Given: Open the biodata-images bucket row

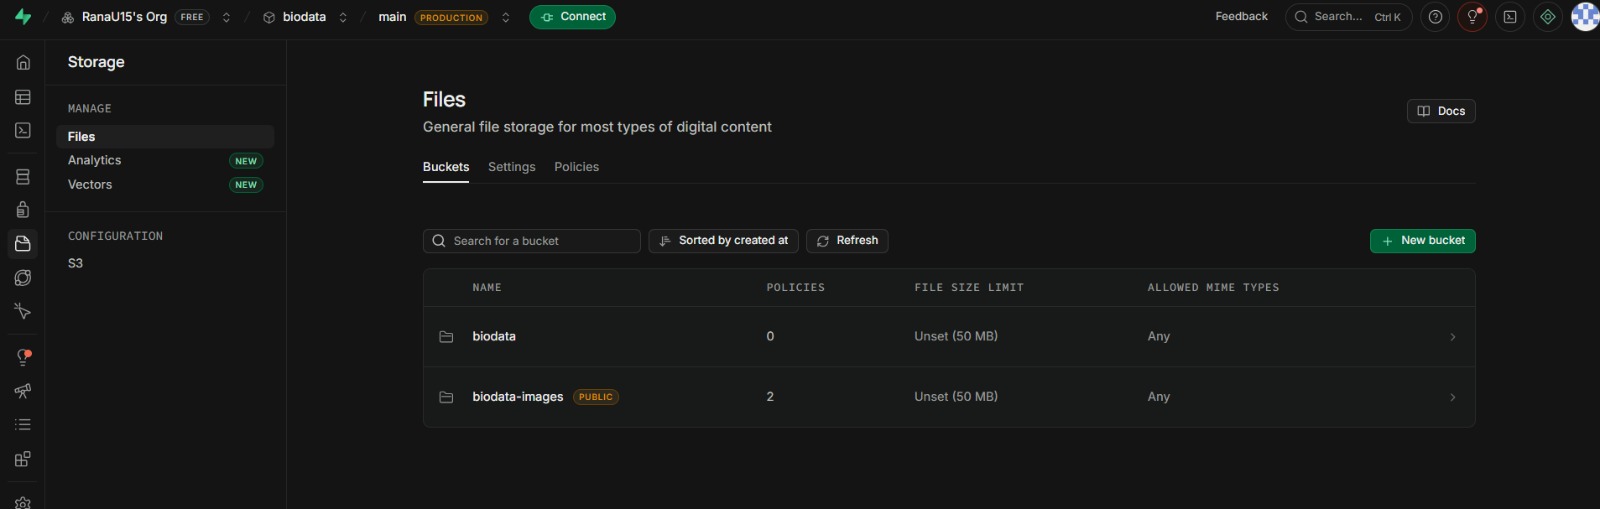Looking at the screenshot, I should (x=949, y=397).
